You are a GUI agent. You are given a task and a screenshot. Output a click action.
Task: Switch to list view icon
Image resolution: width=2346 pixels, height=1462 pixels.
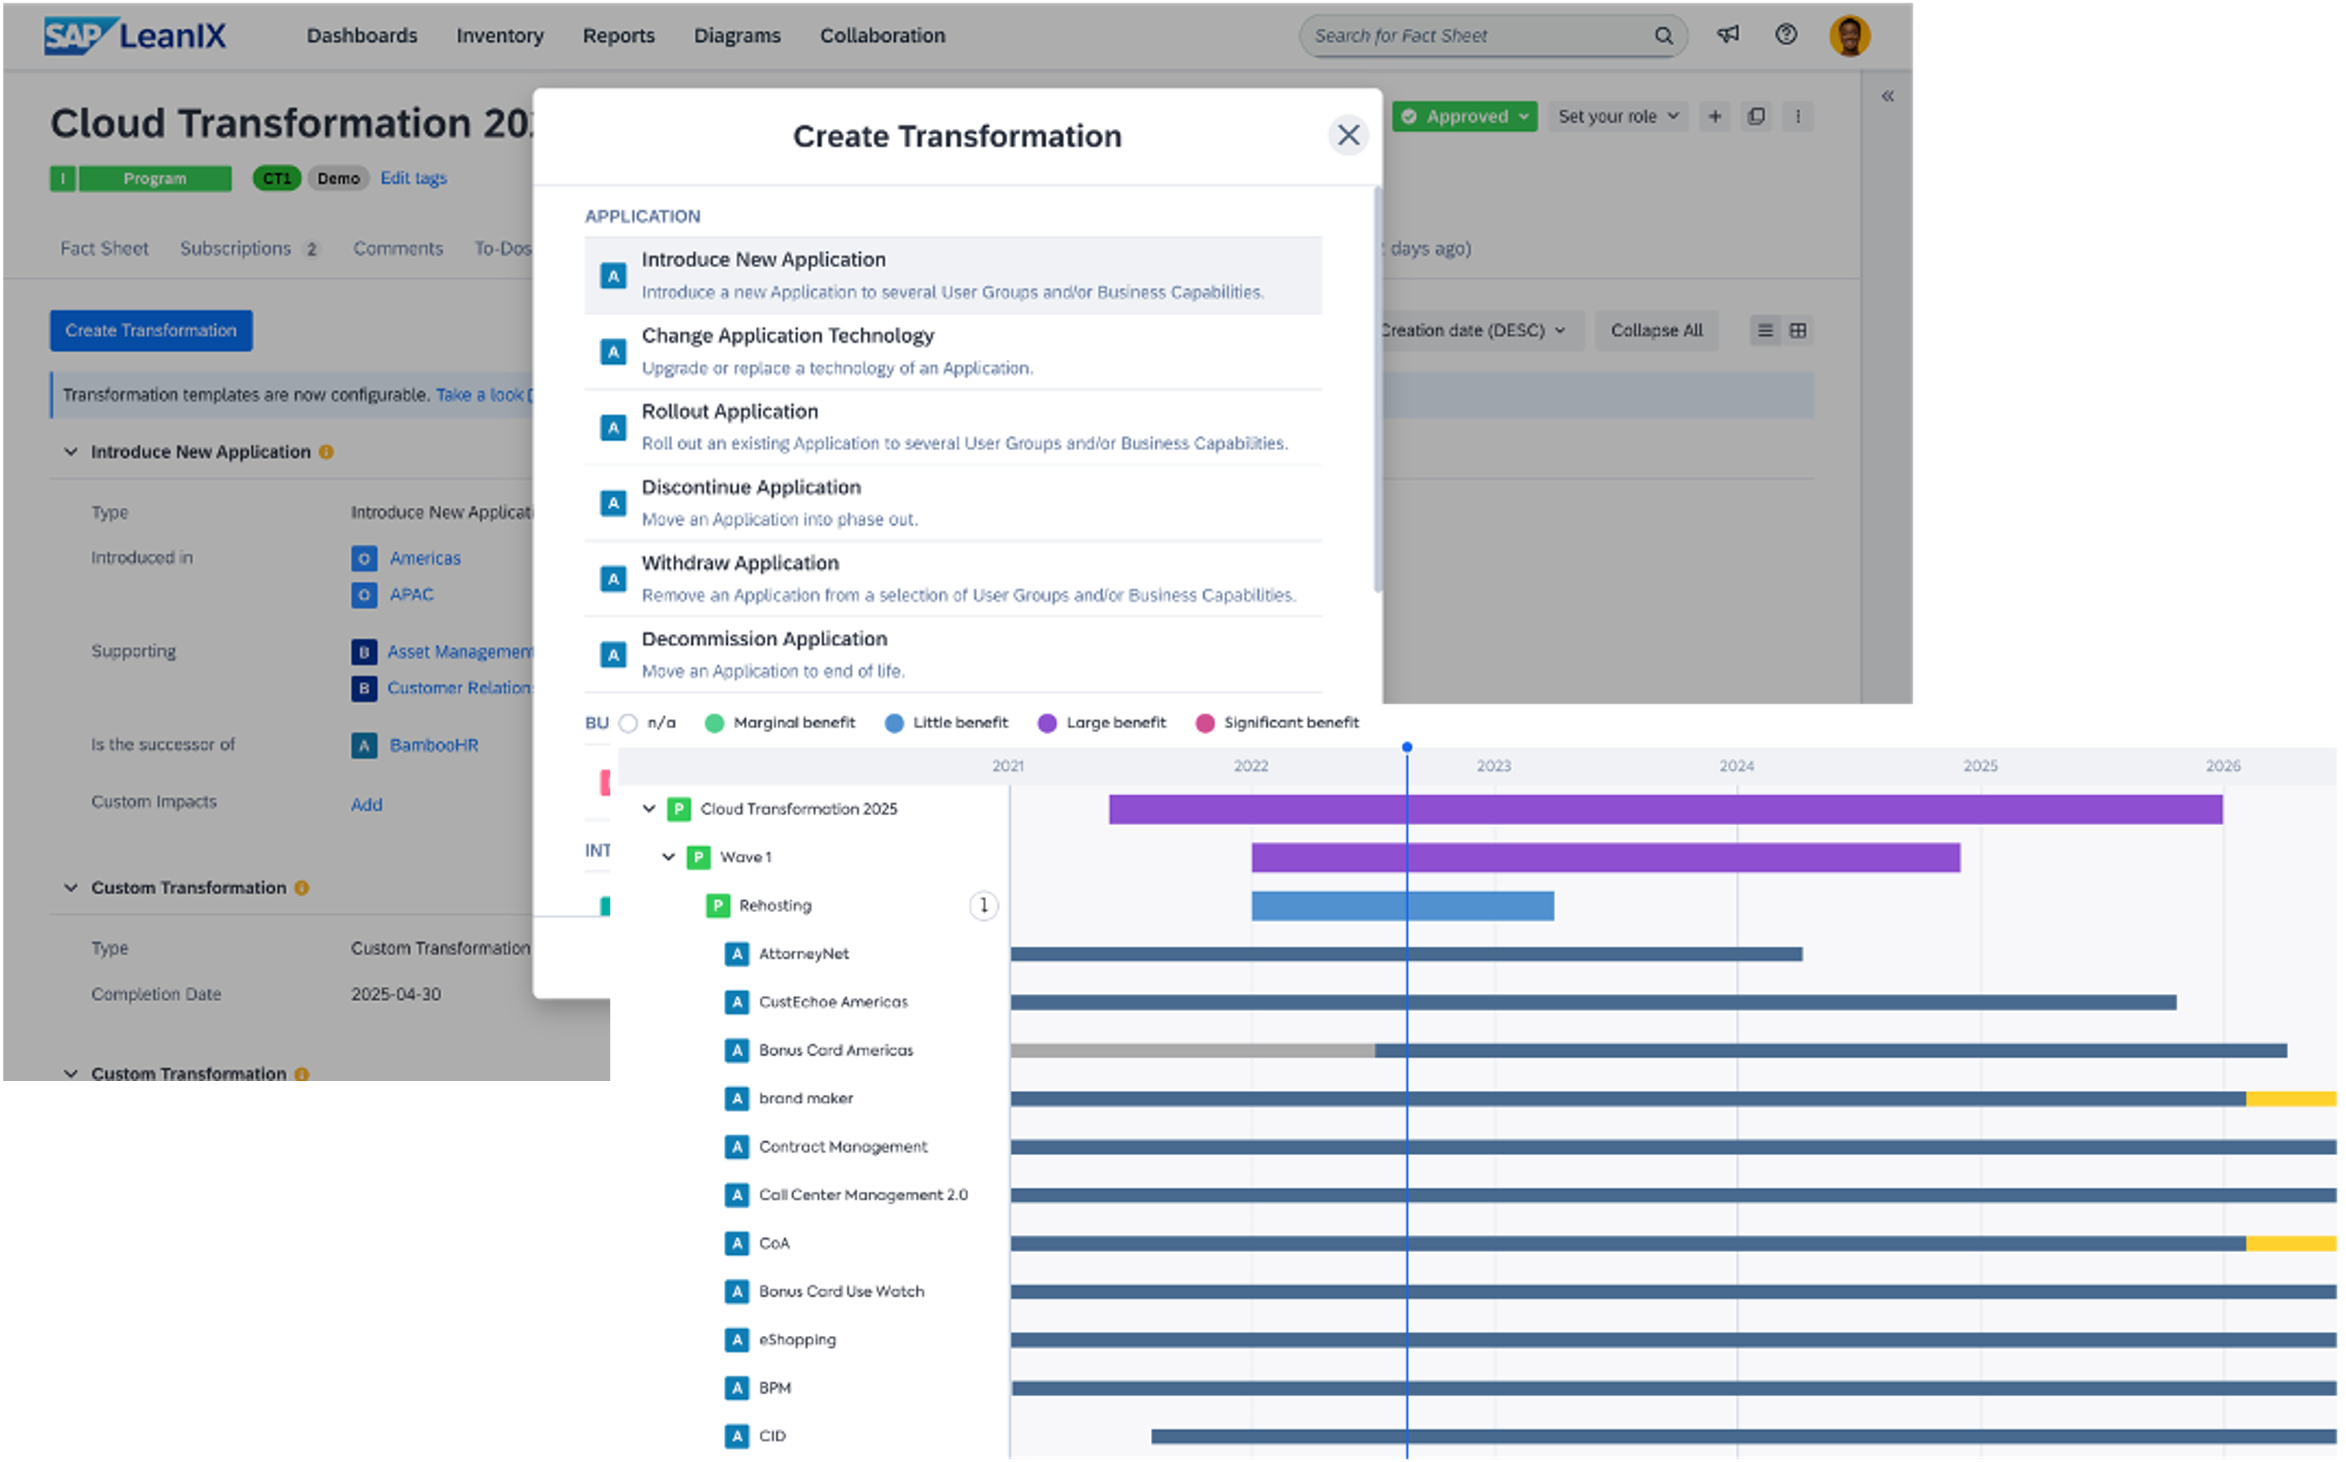click(1765, 331)
